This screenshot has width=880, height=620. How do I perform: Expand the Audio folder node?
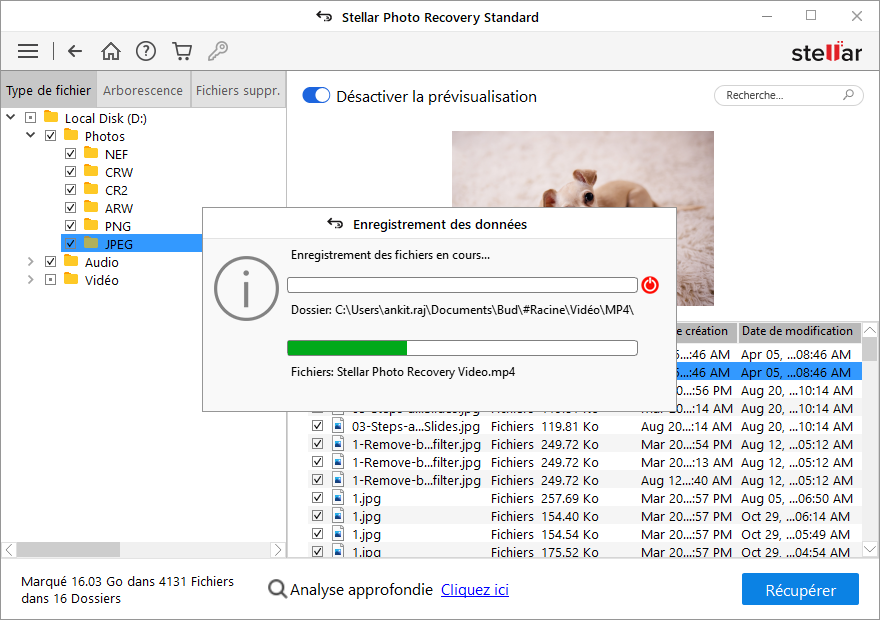coord(31,262)
